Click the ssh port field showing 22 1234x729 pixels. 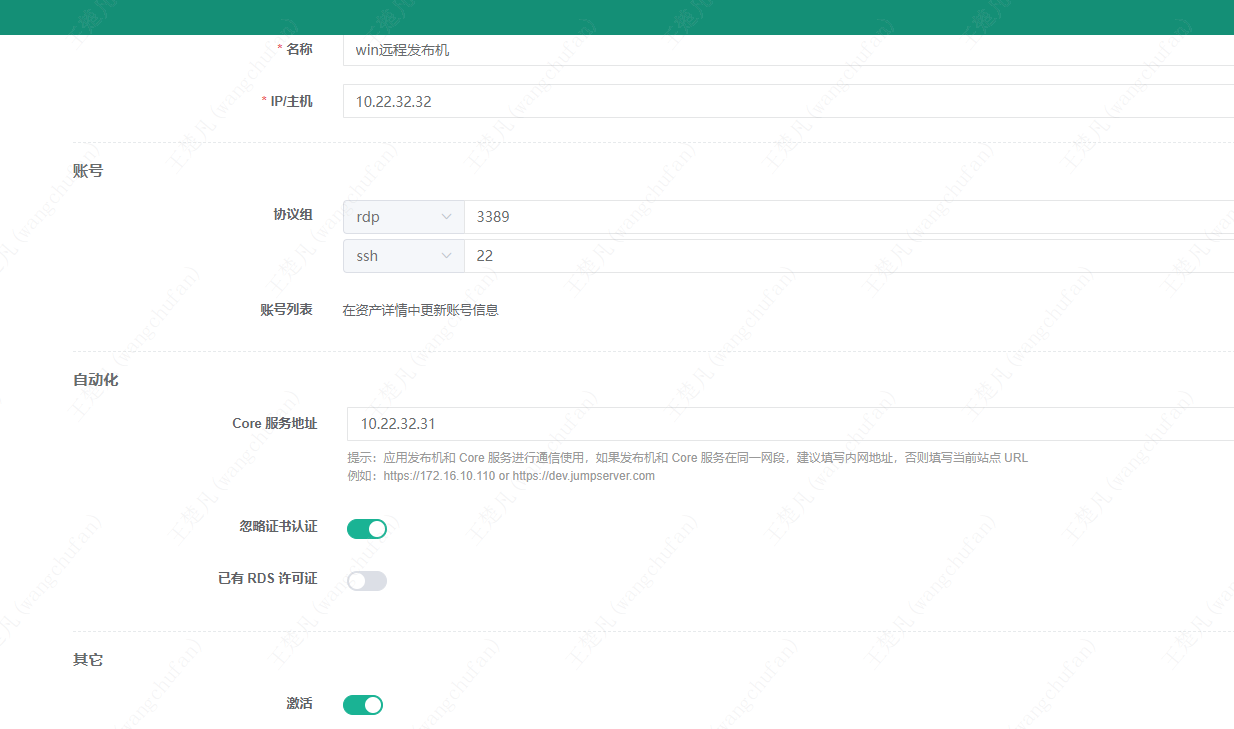(x=849, y=256)
